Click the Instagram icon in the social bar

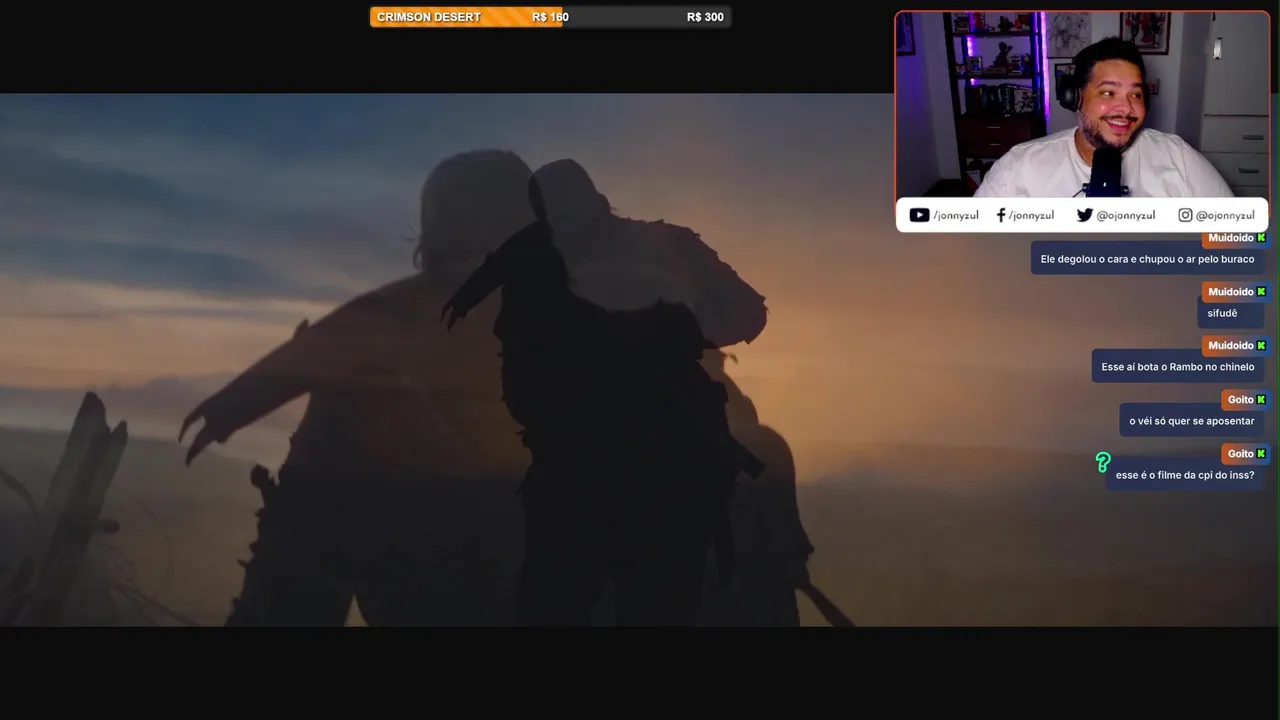(x=1185, y=215)
